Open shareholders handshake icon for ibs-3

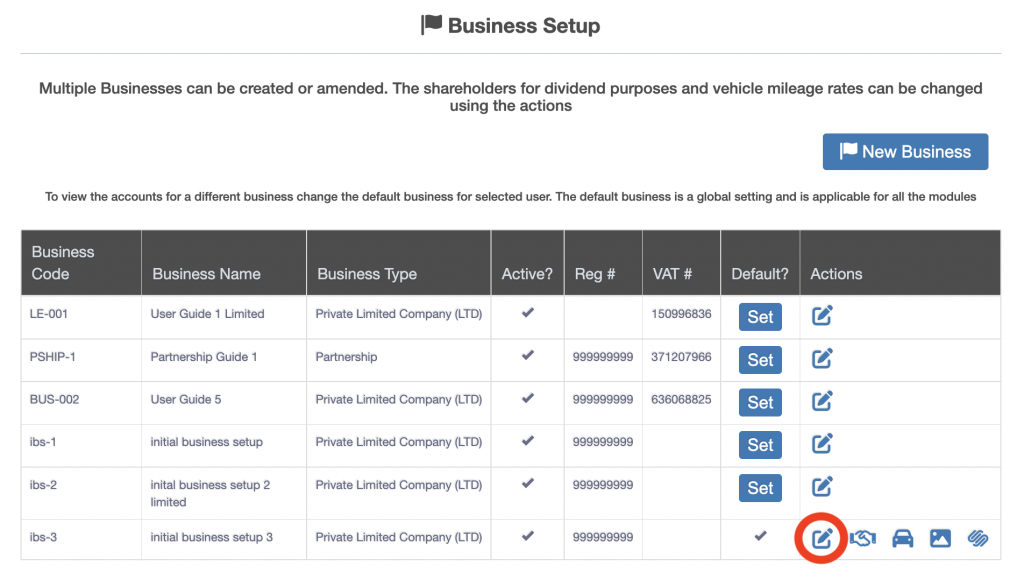click(863, 539)
